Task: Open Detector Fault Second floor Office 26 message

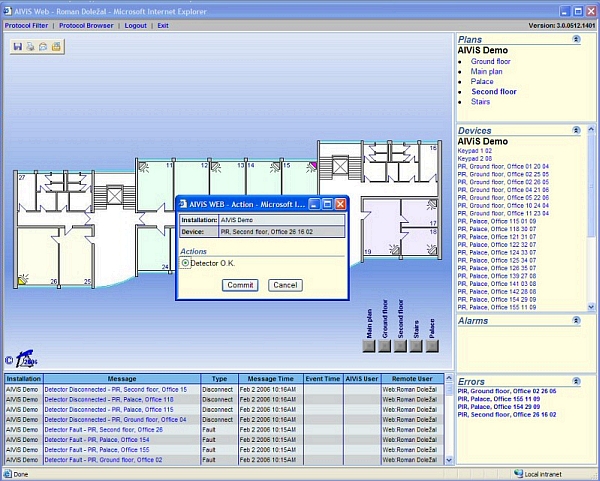Action: point(104,430)
